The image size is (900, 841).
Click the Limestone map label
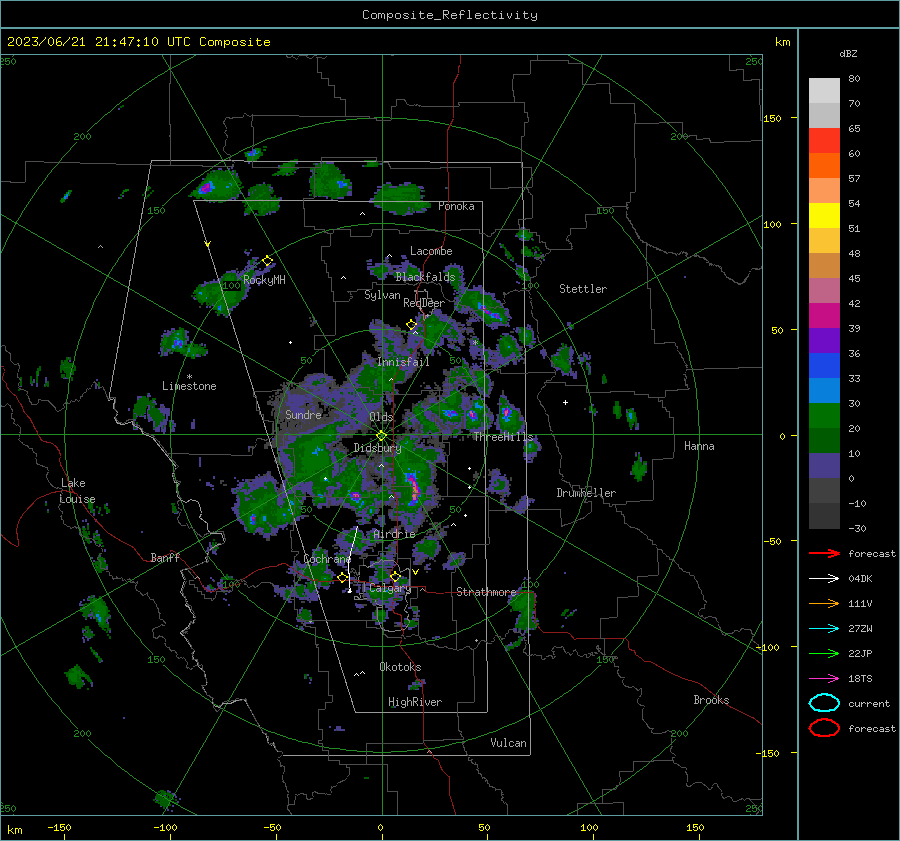(x=189, y=386)
